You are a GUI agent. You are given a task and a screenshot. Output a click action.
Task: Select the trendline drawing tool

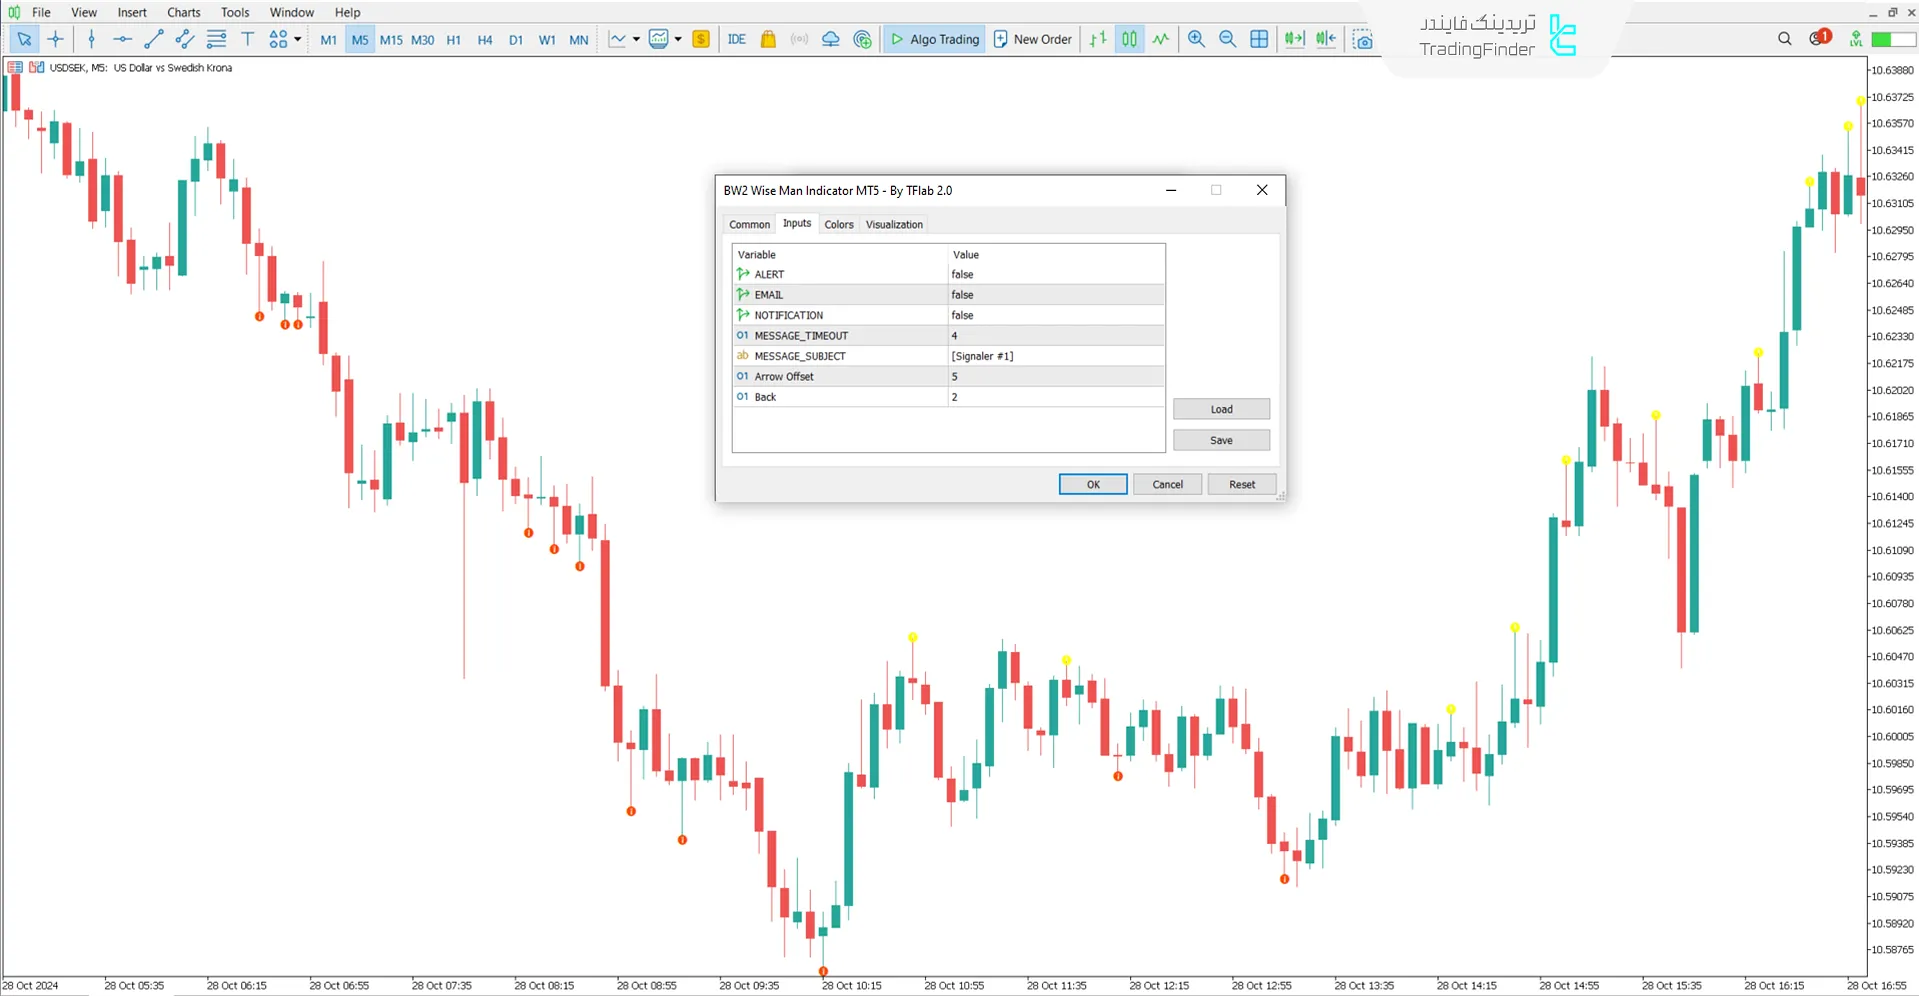point(153,39)
